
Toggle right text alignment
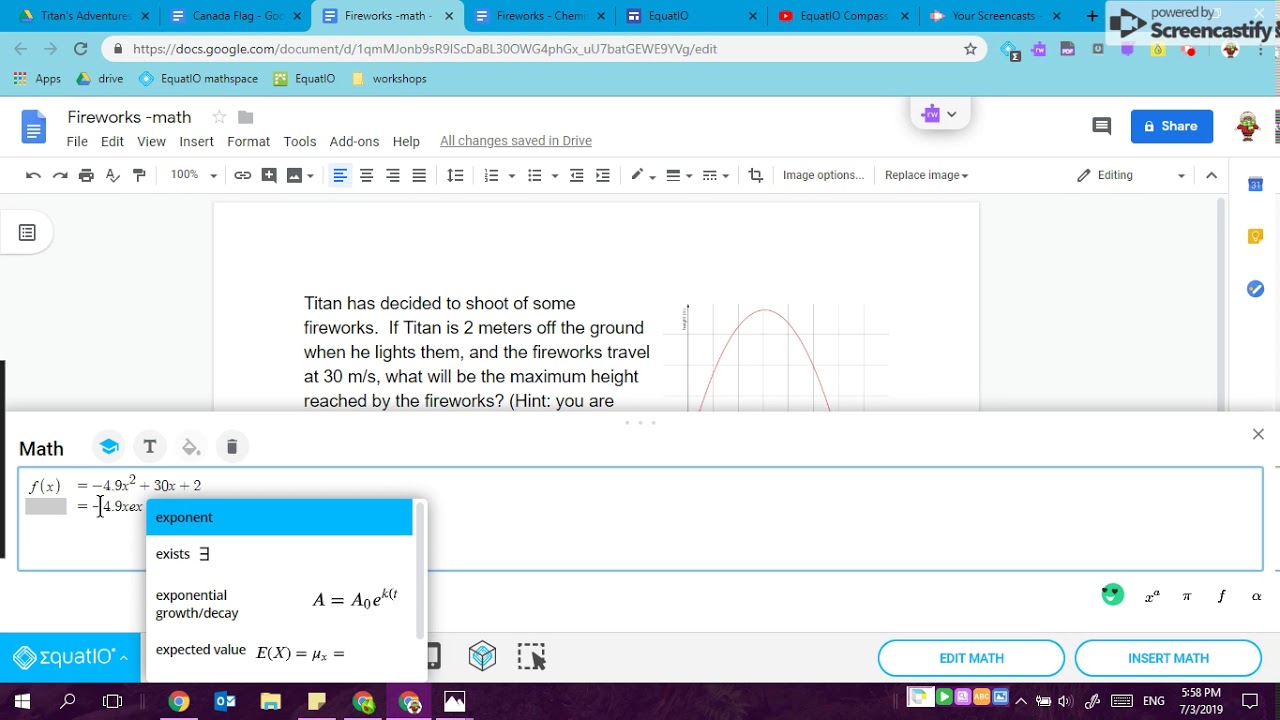click(393, 175)
